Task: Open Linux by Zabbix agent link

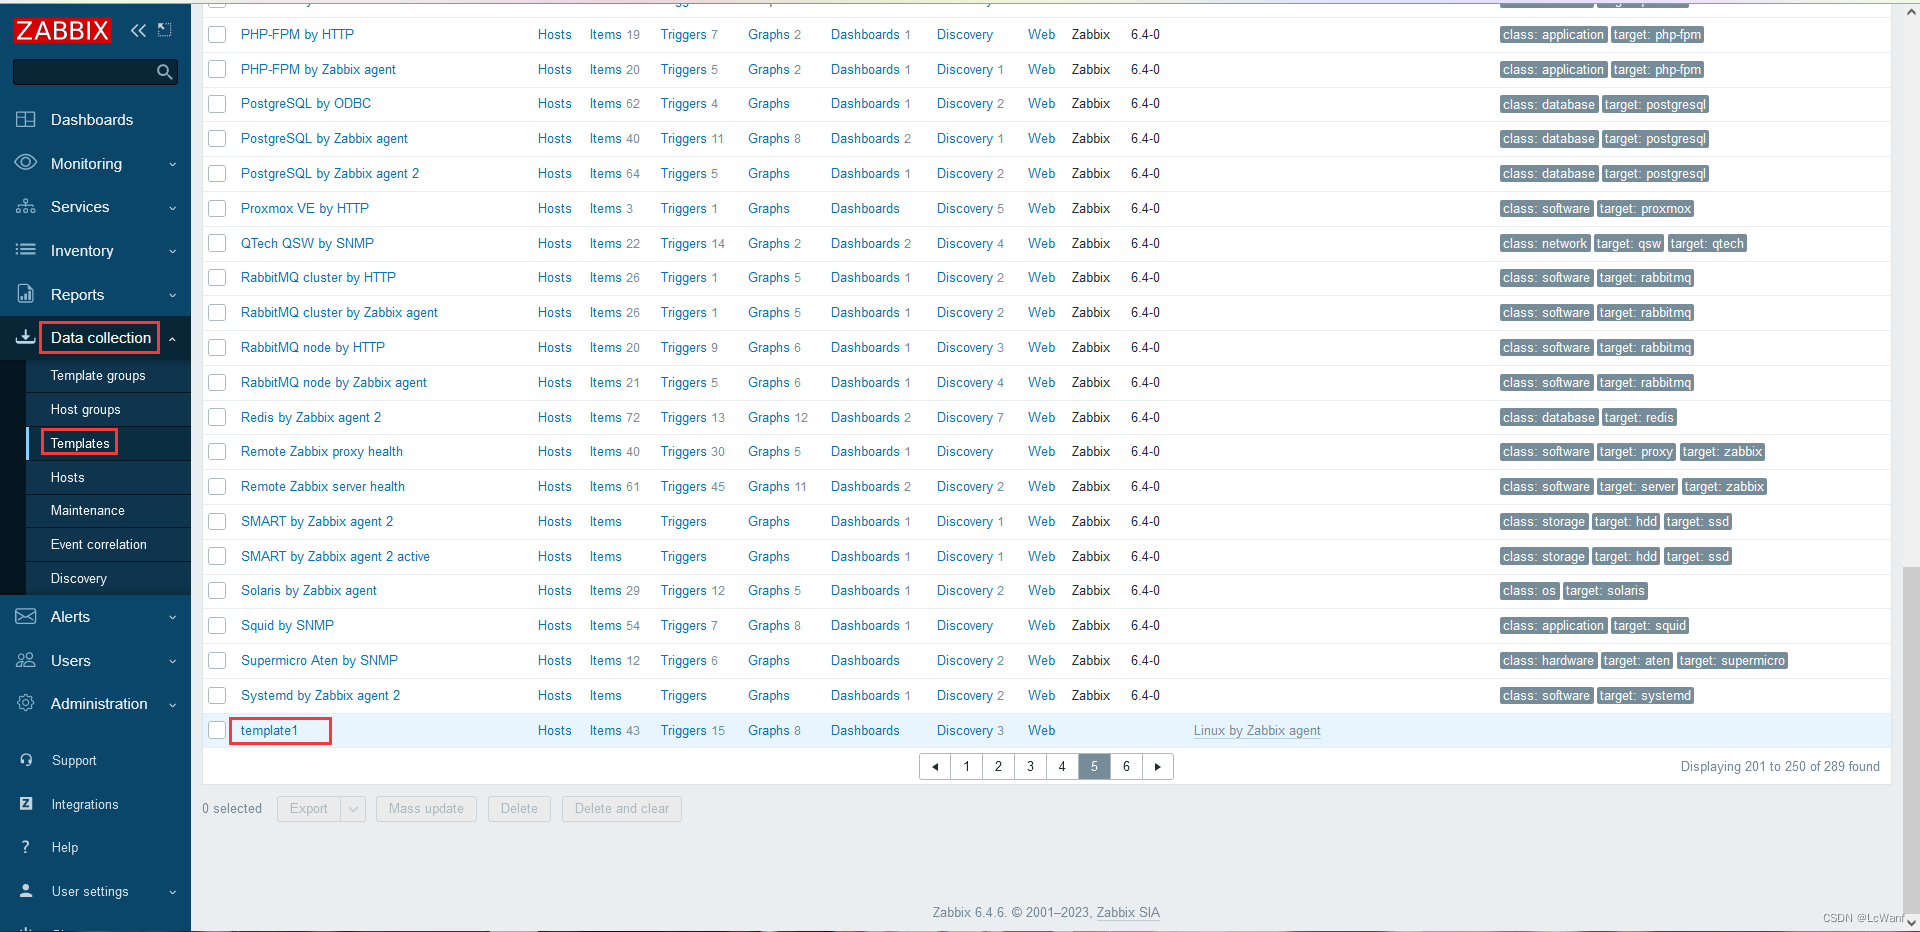Action: pyautogui.click(x=1257, y=731)
